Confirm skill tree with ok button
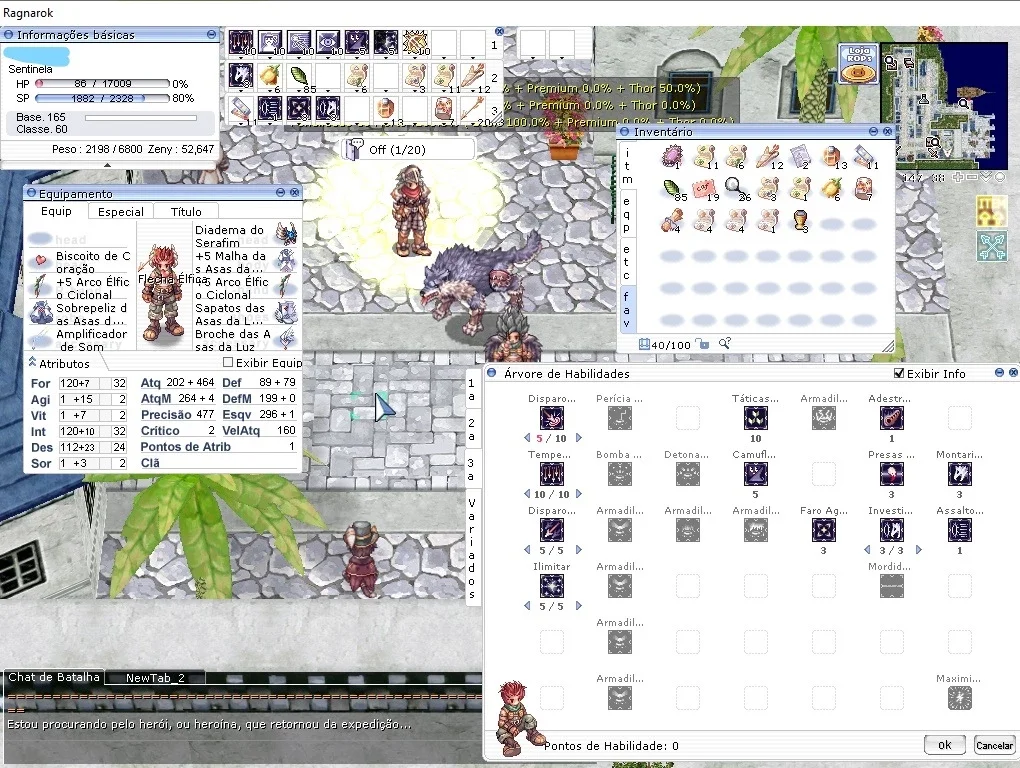Viewport: 1020px width, 768px height. tap(945, 745)
